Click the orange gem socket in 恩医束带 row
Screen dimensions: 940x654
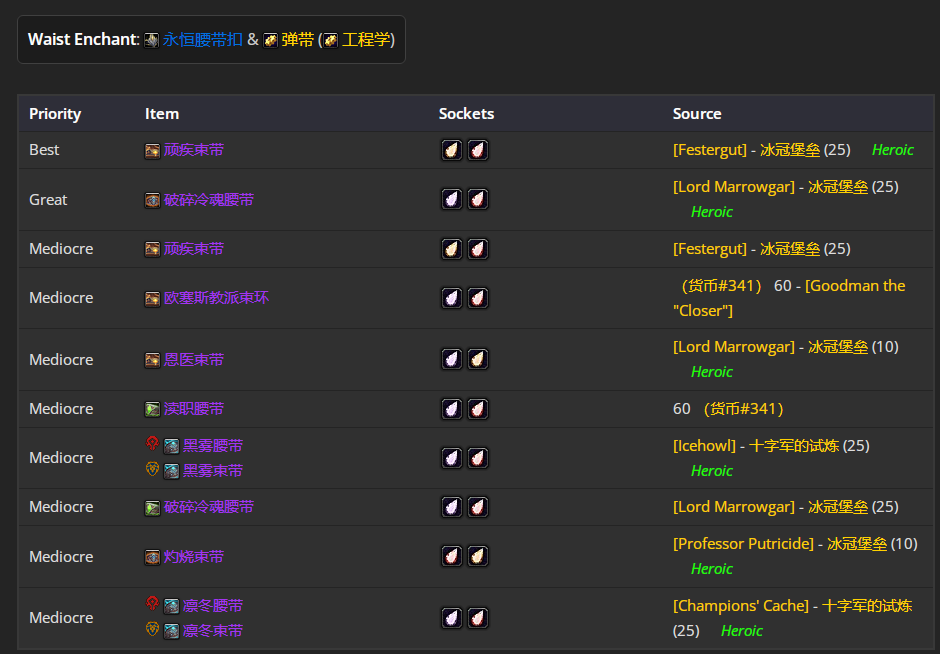pos(478,359)
